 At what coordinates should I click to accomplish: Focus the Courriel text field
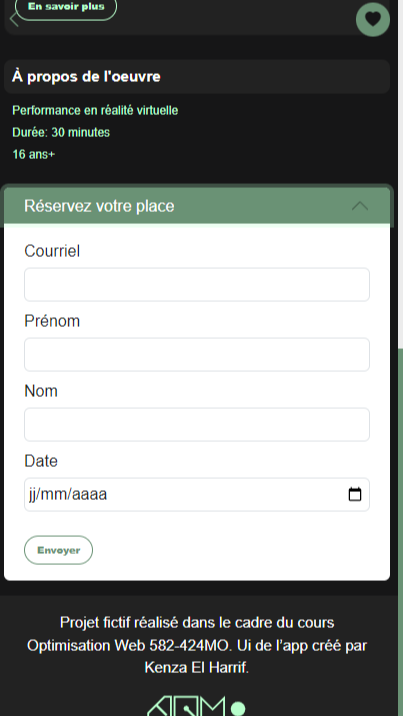click(x=197, y=284)
